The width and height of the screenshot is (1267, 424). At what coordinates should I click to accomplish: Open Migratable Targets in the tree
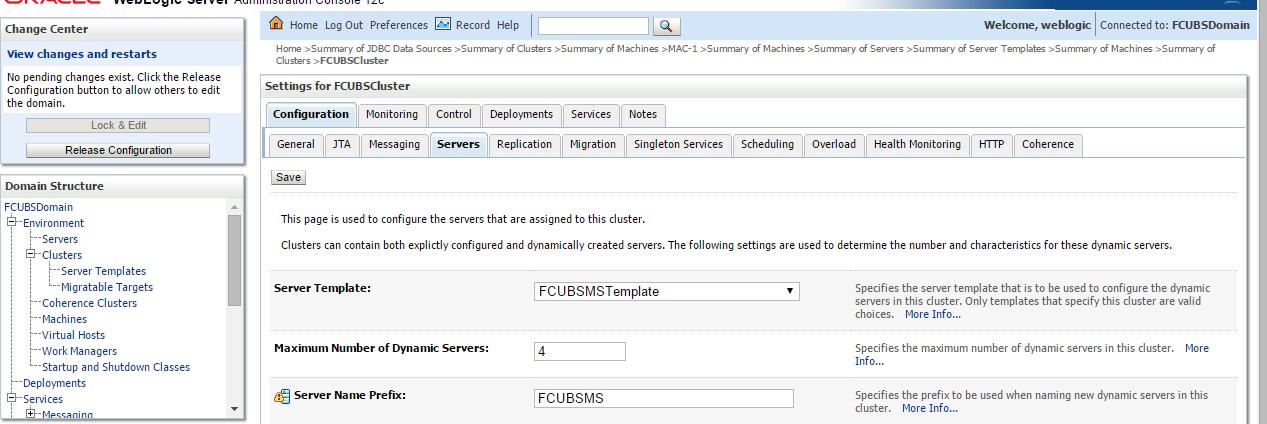(107, 287)
